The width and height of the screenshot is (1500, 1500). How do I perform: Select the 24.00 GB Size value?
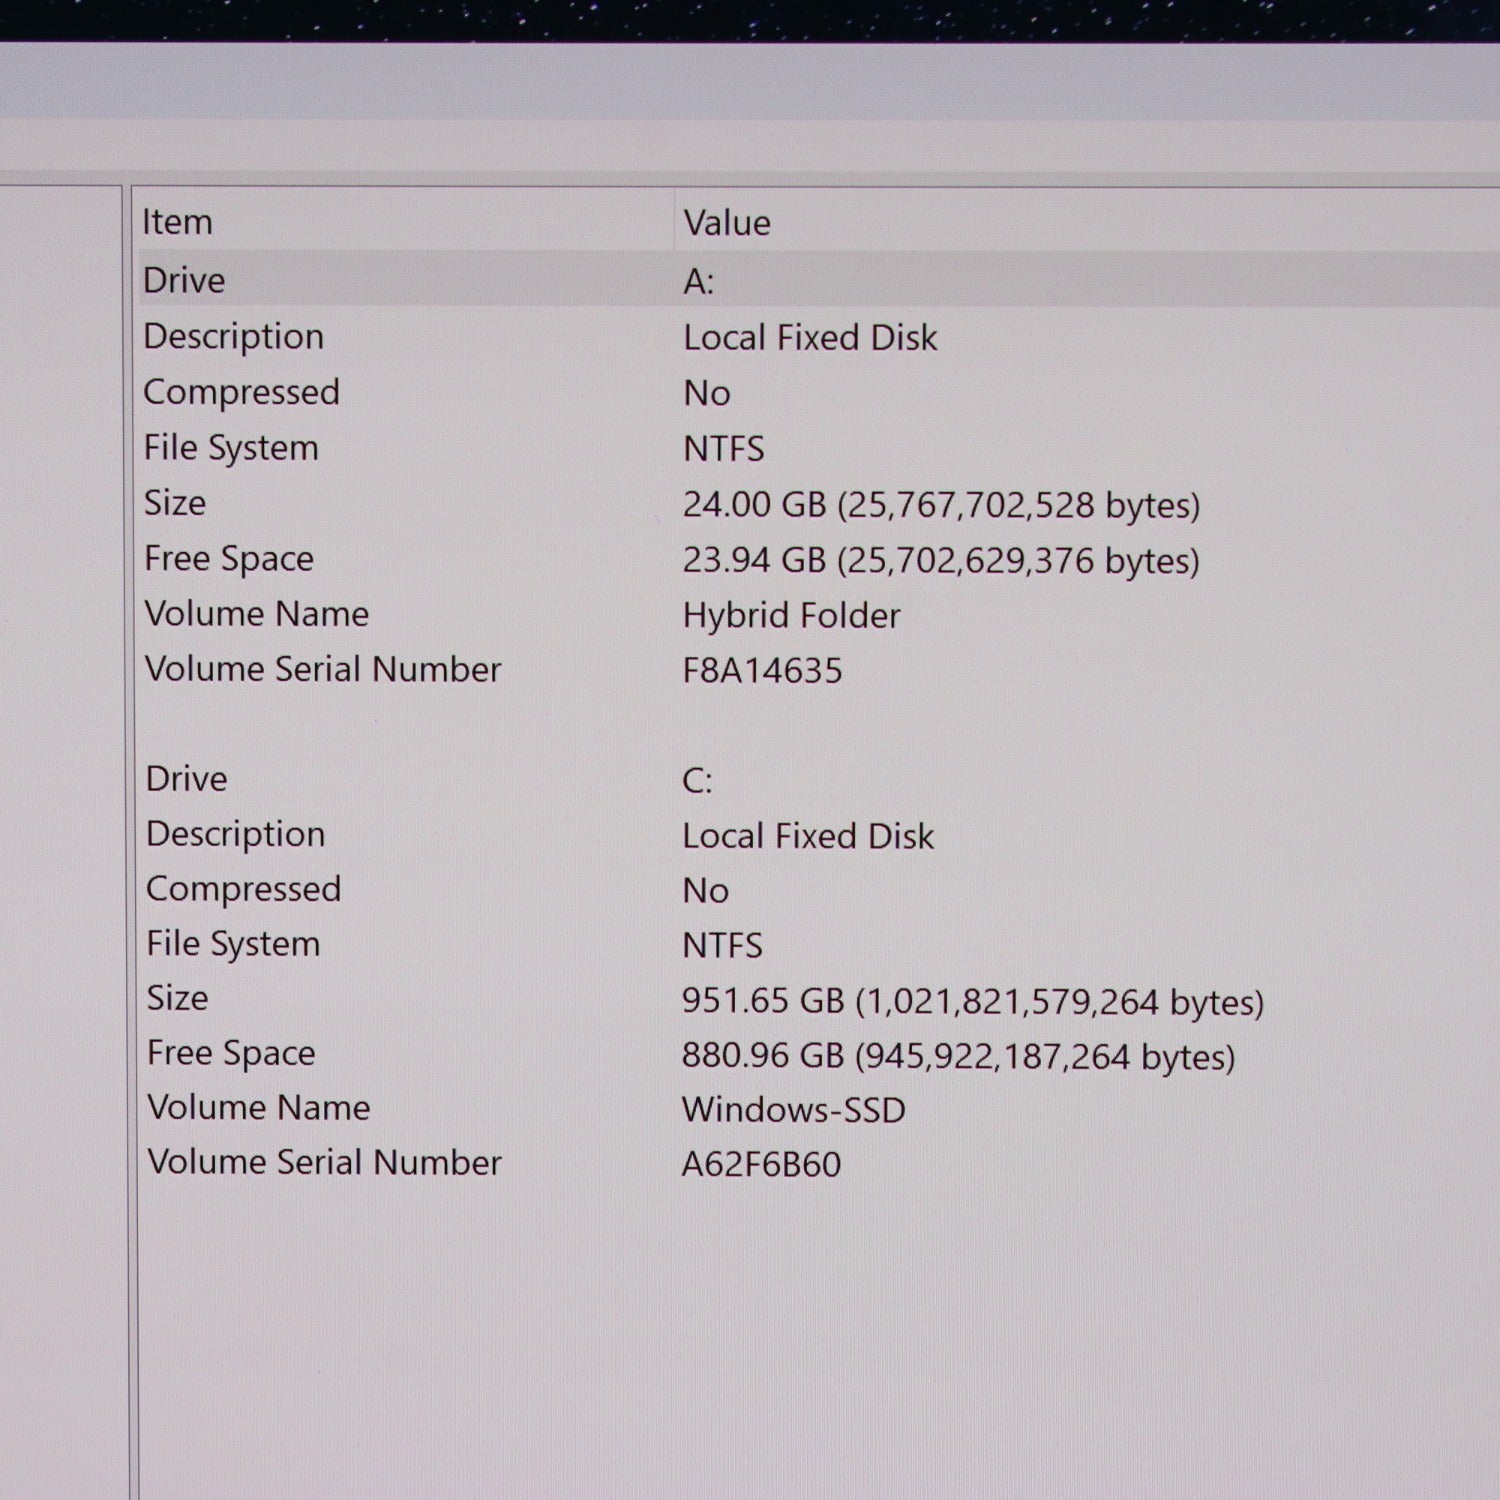[x=940, y=505]
